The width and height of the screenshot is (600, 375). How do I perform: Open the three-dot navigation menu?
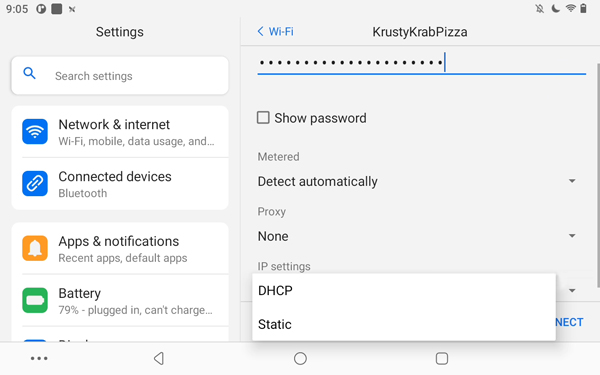point(39,359)
